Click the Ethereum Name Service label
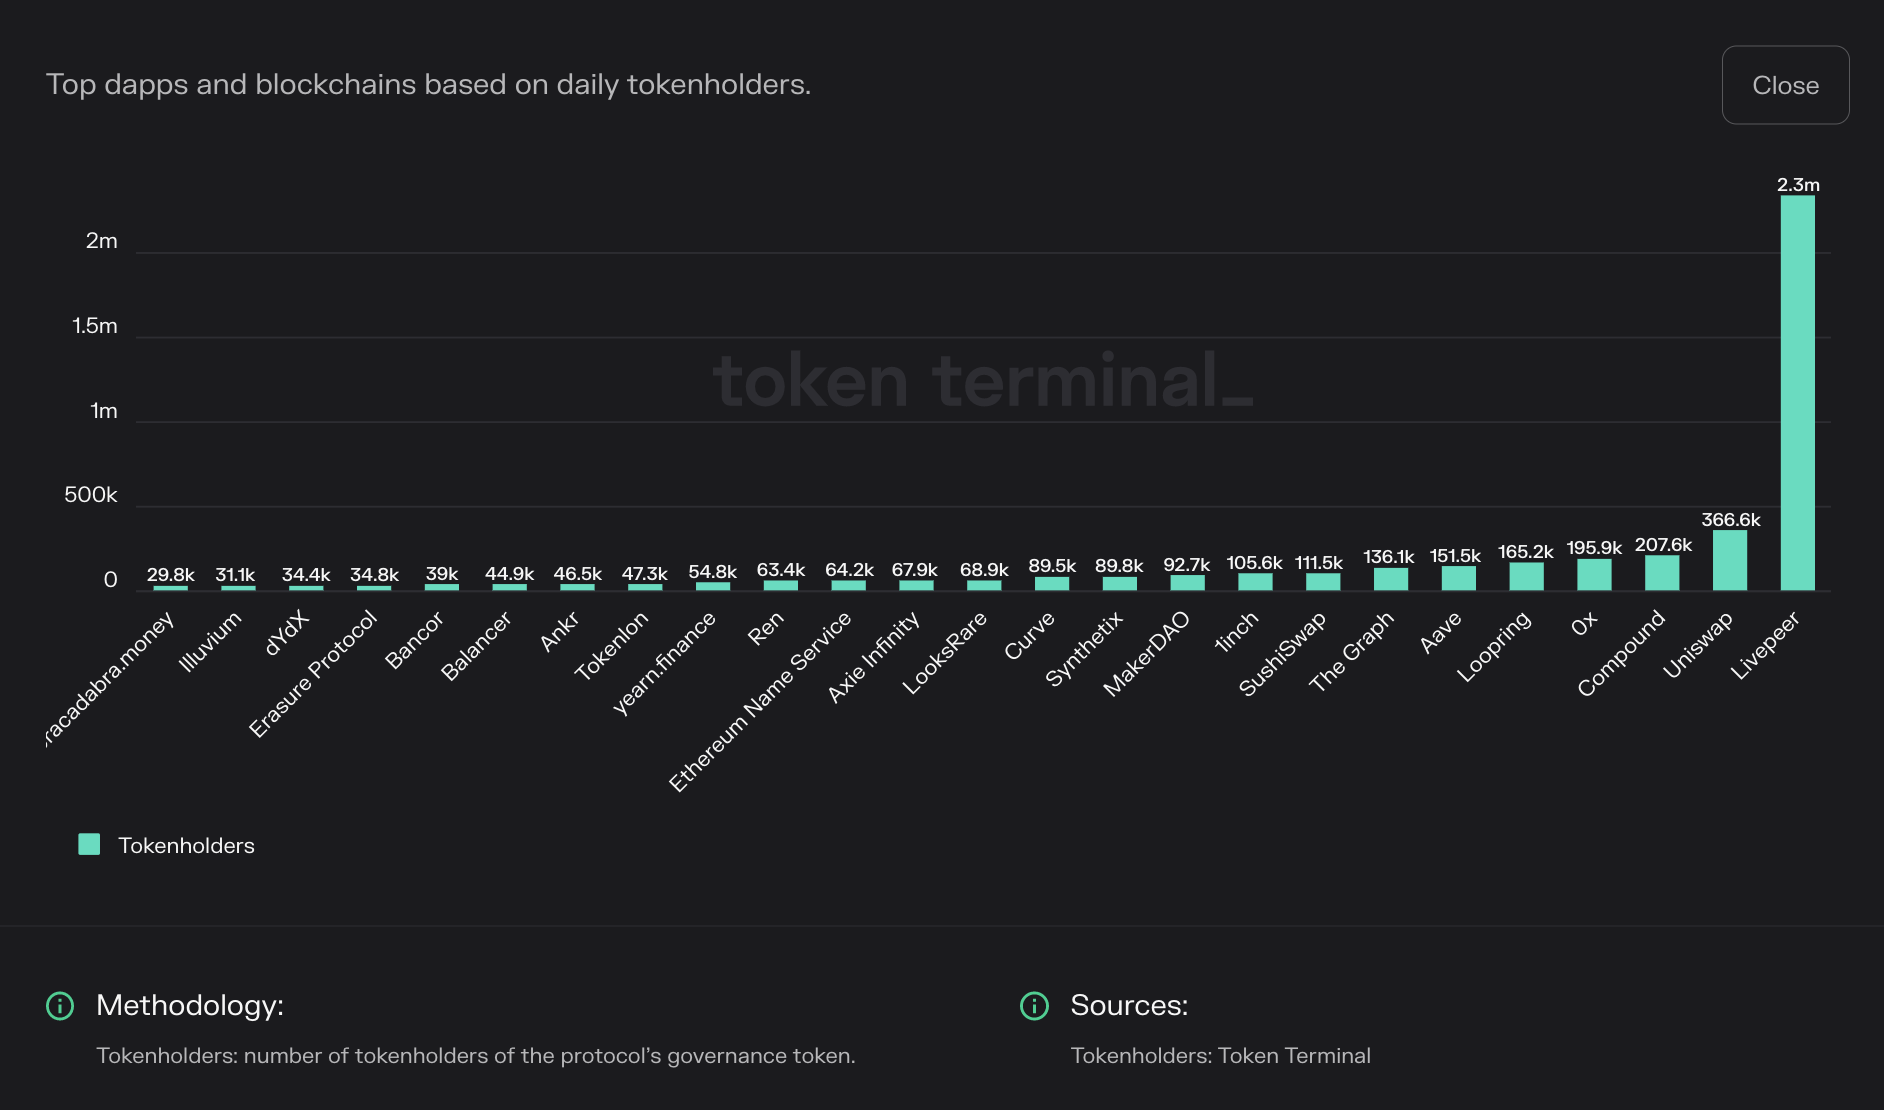Image resolution: width=1884 pixels, height=1110 pixels. (757, 700)
